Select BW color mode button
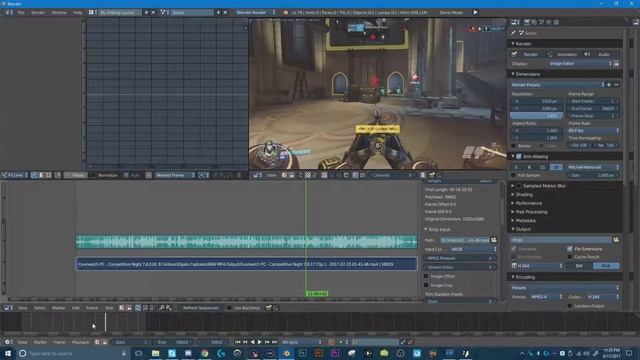Screen dimensions: 640x360 pos(579,266)
